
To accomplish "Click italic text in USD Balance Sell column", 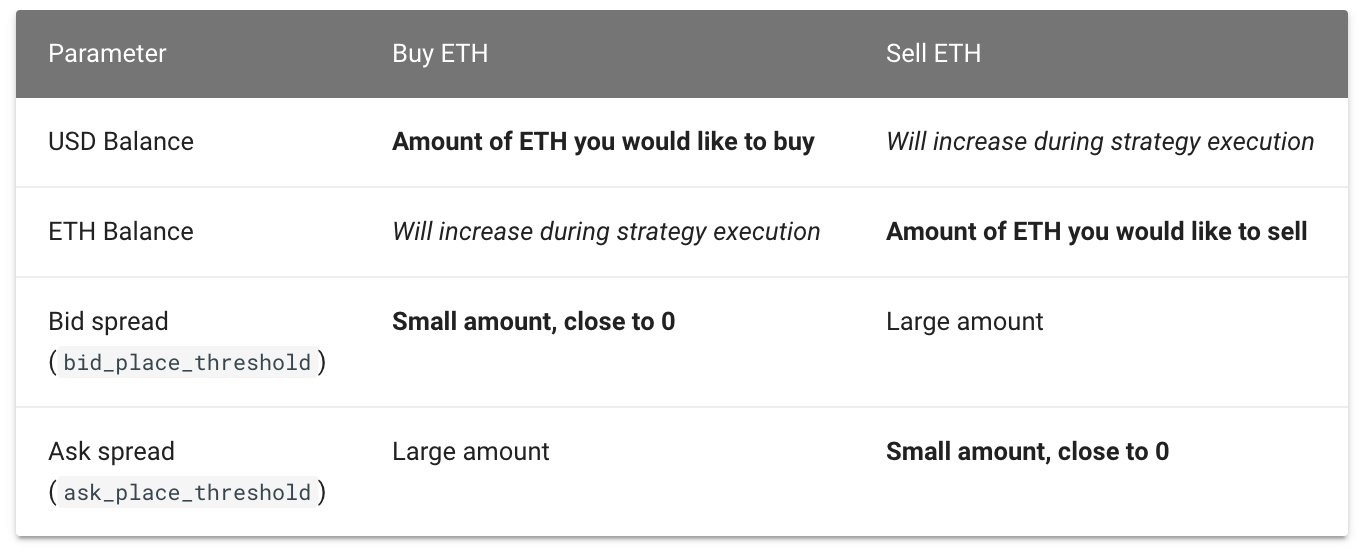I will pos(1100,142).
